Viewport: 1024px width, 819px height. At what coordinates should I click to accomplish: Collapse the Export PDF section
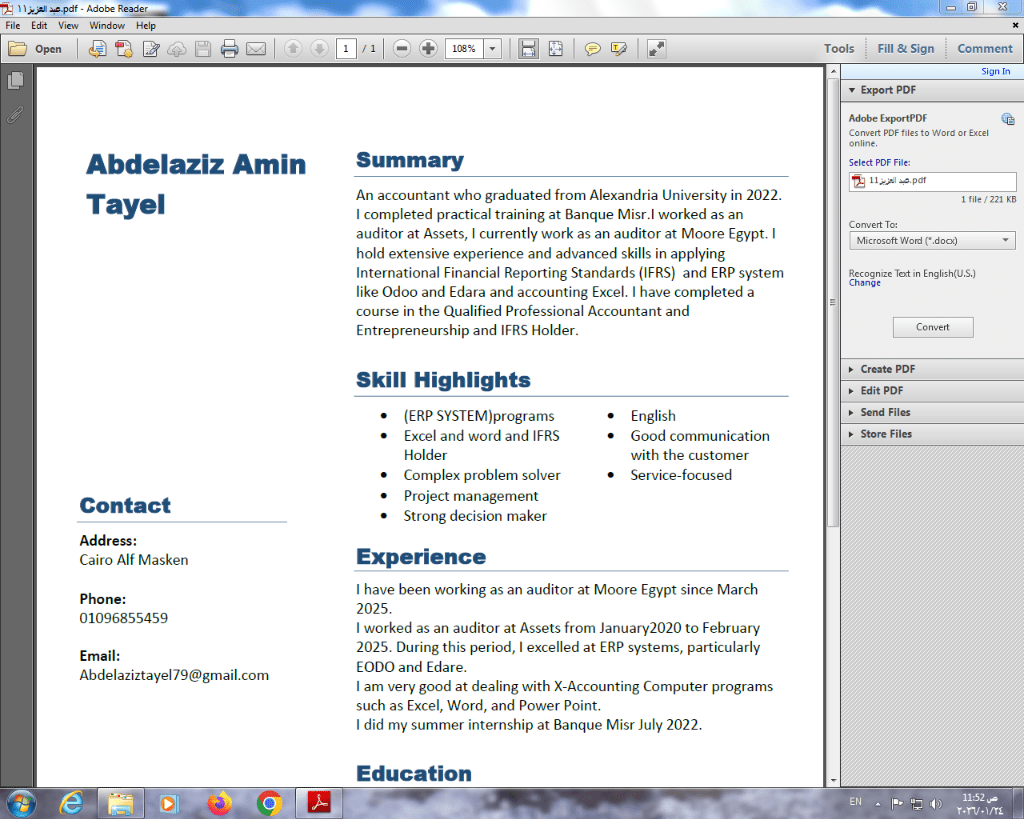click(888, 90)
